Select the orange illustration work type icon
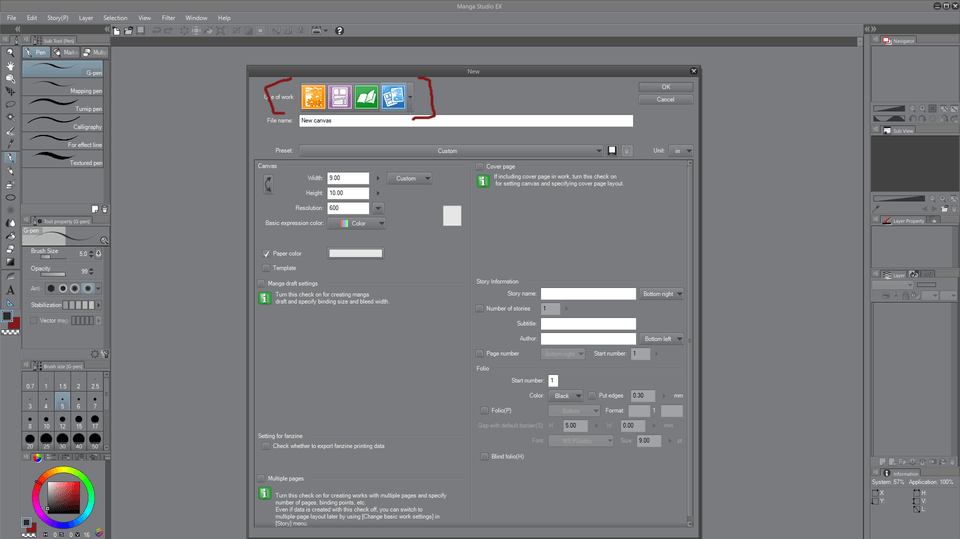The width and height of the screenshot is (960, 539). [313, 97]
